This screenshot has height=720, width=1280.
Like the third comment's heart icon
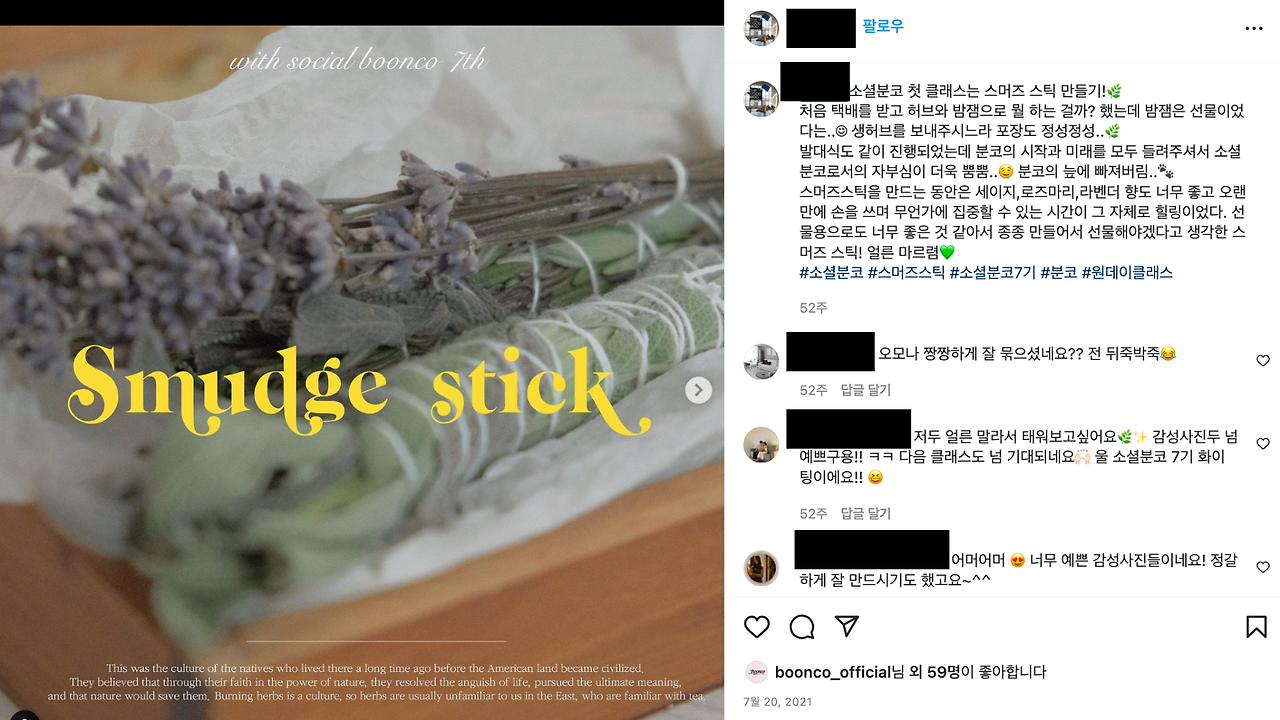1263,568
